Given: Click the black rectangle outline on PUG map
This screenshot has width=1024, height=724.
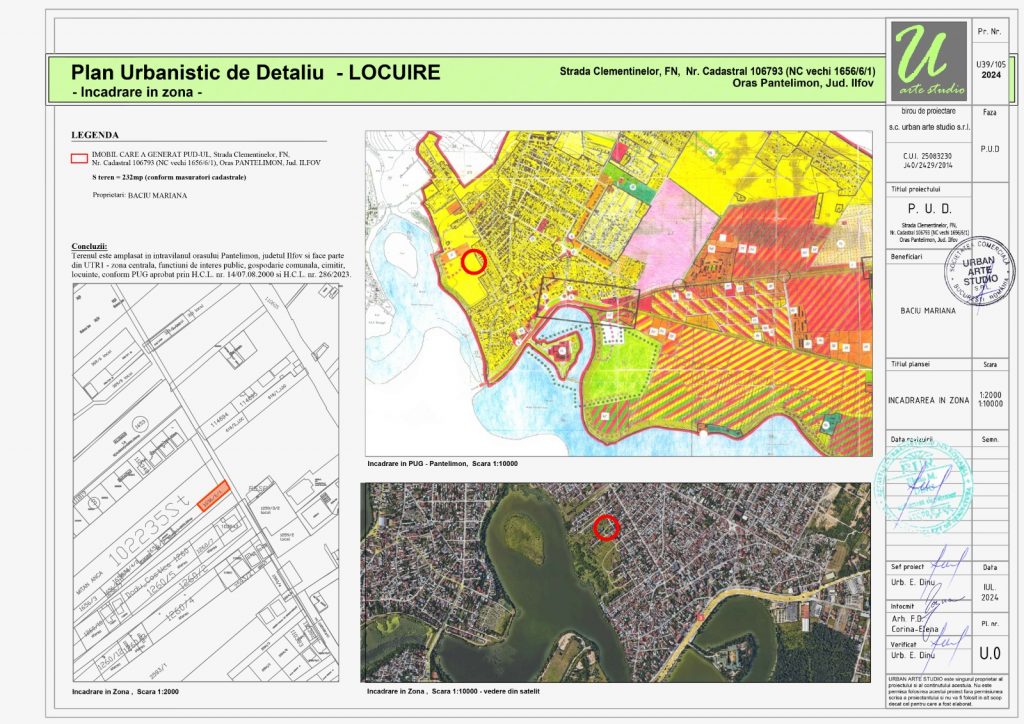Looking at the screenshot, I should click(x=588, y=300).
